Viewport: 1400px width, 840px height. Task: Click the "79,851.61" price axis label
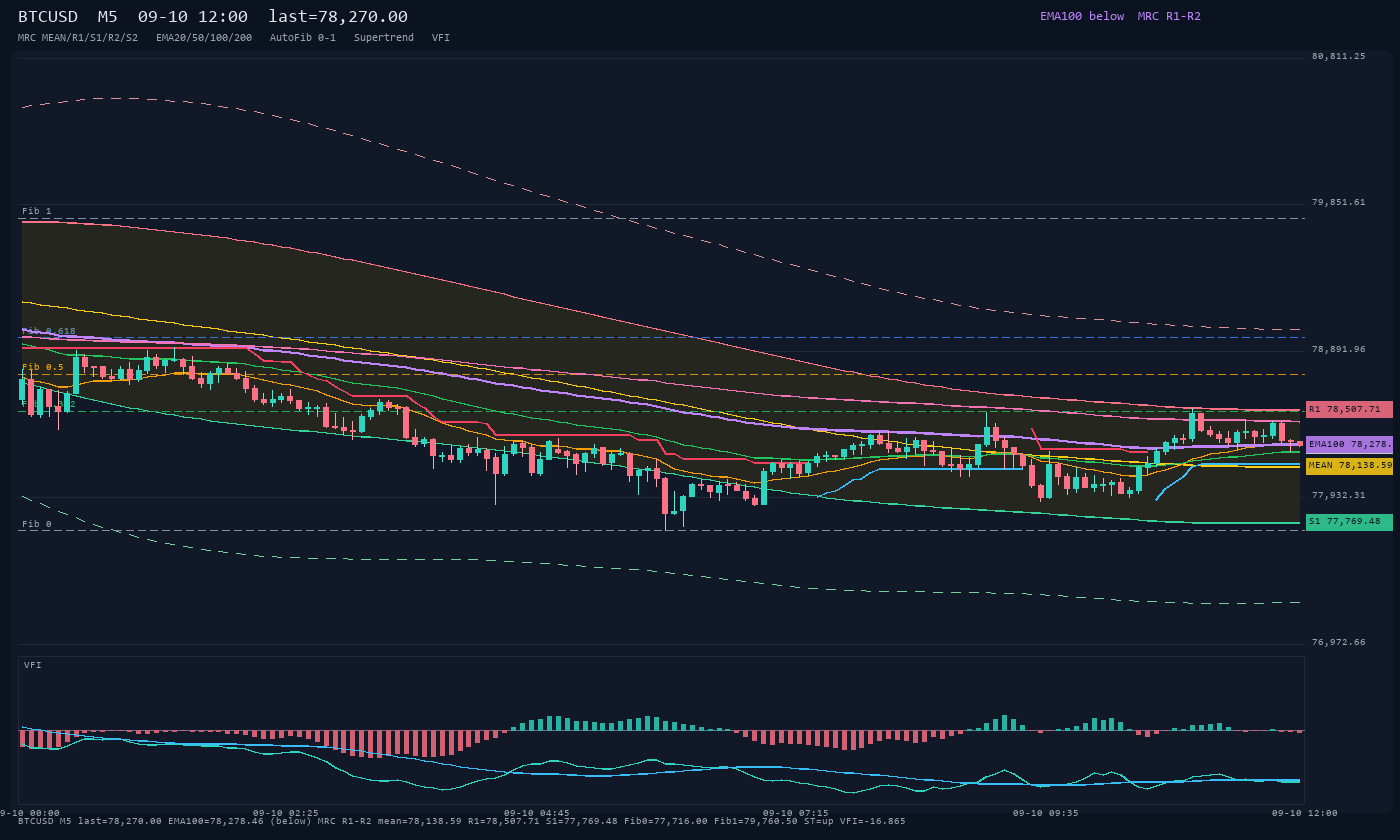tap(1338, 203)
